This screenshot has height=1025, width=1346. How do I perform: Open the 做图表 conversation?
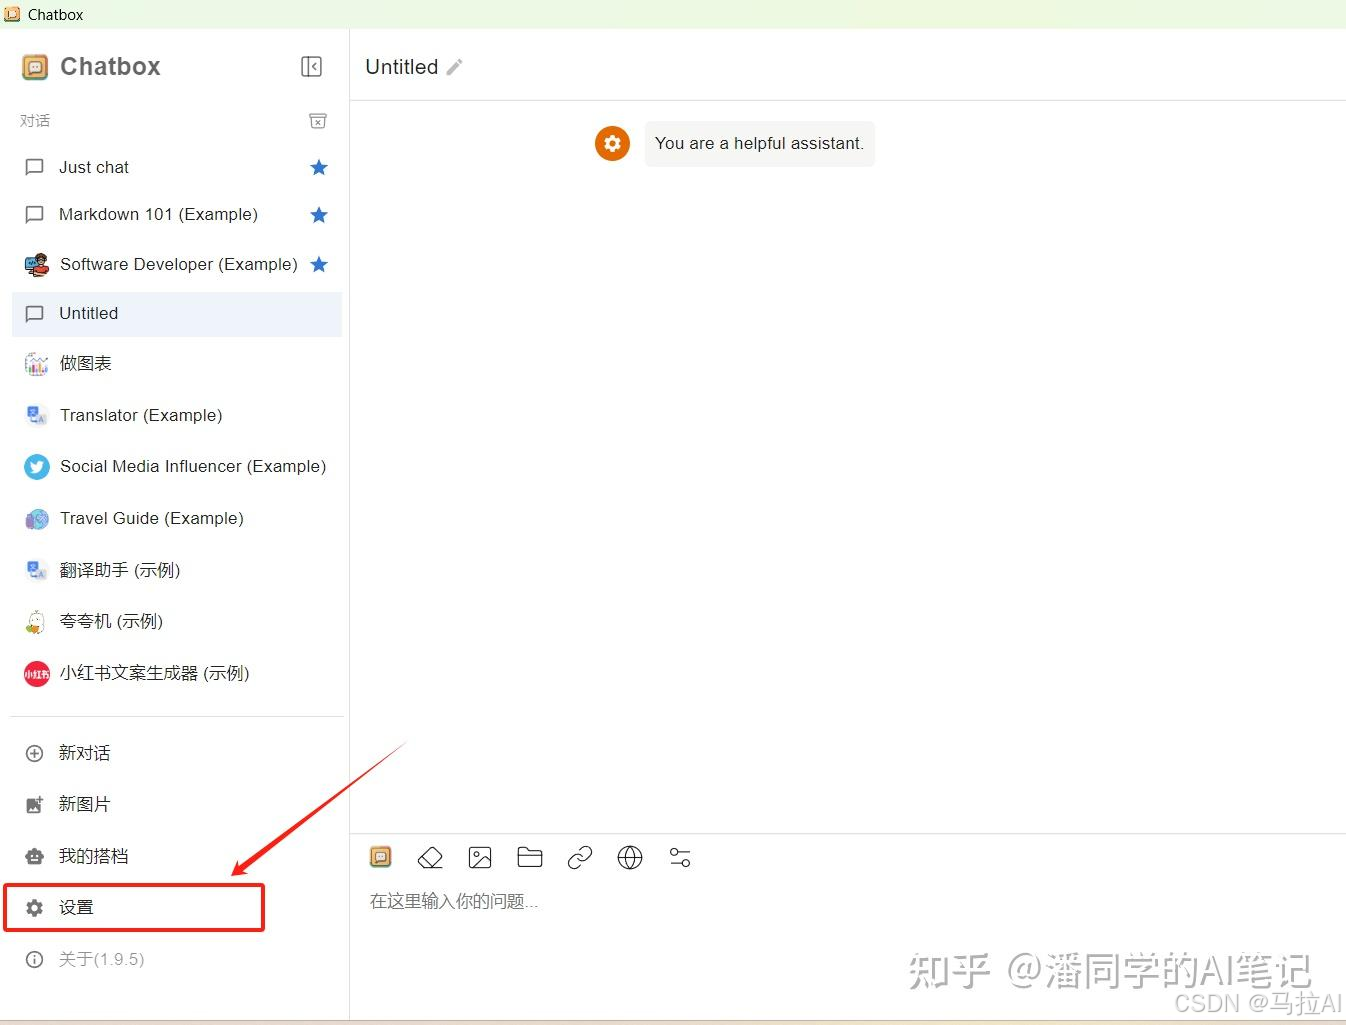177,363
